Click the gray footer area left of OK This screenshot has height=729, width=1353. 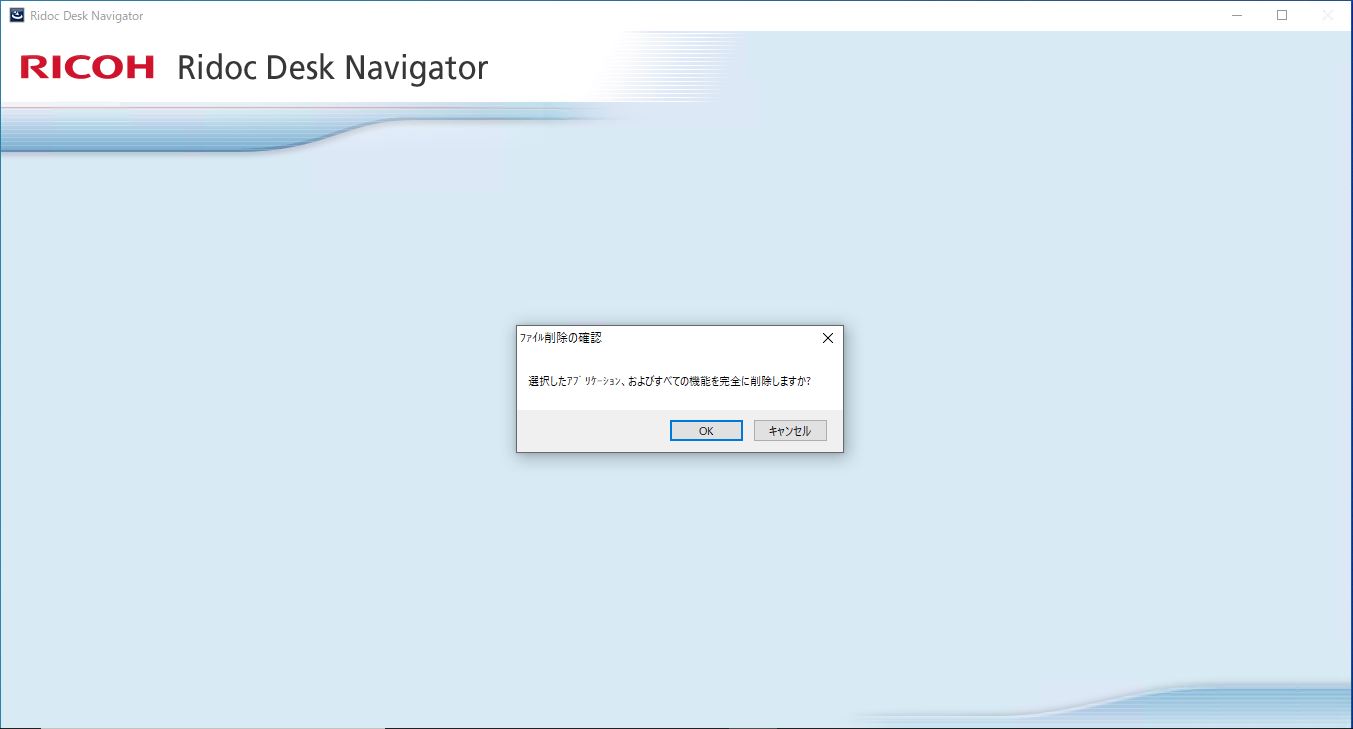[x=590, y=431]
